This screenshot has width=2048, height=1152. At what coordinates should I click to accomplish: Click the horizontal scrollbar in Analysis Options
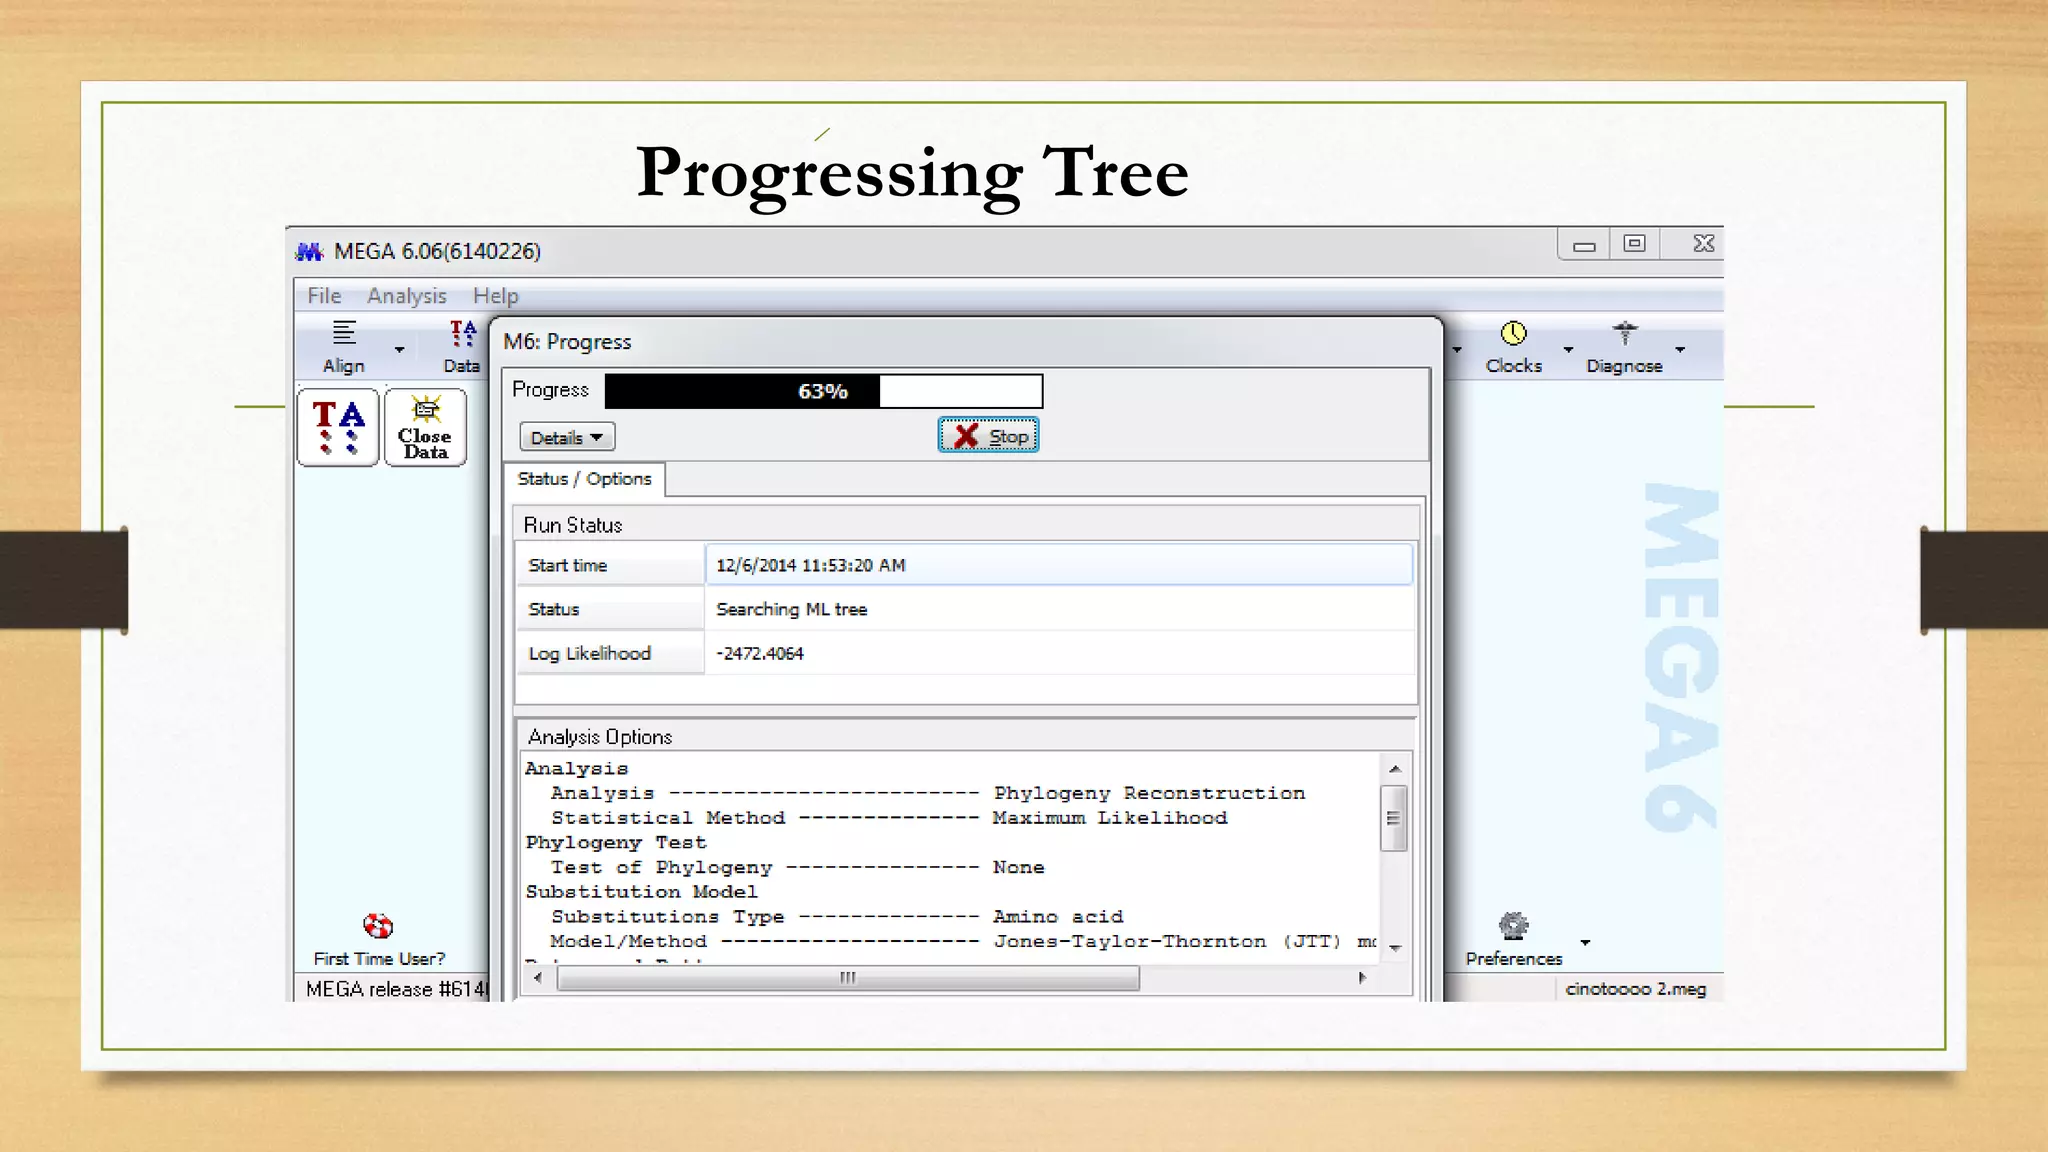847,978
